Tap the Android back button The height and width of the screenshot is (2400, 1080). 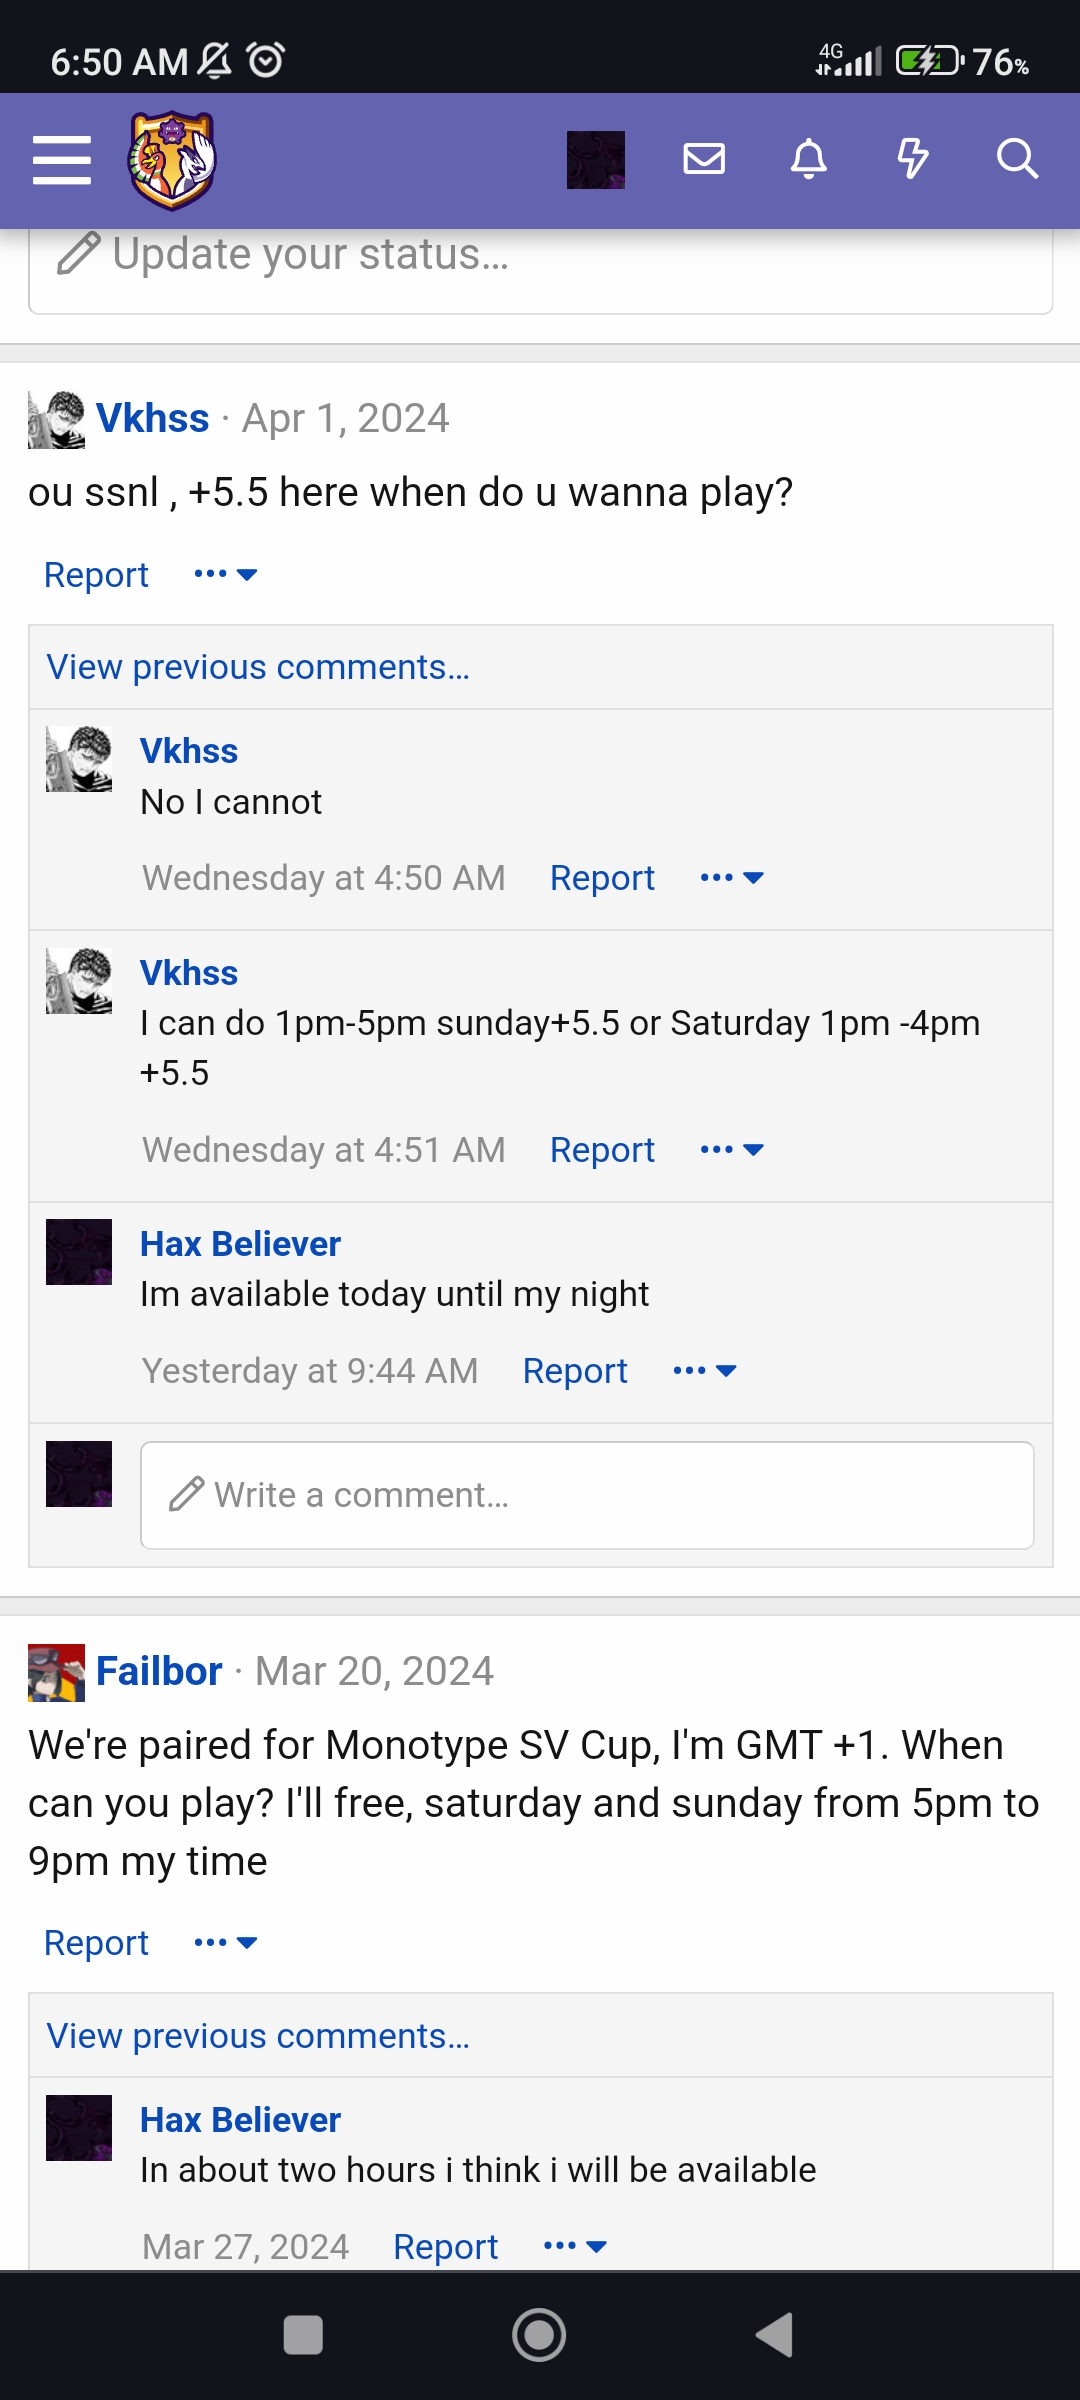[775, 2335]
